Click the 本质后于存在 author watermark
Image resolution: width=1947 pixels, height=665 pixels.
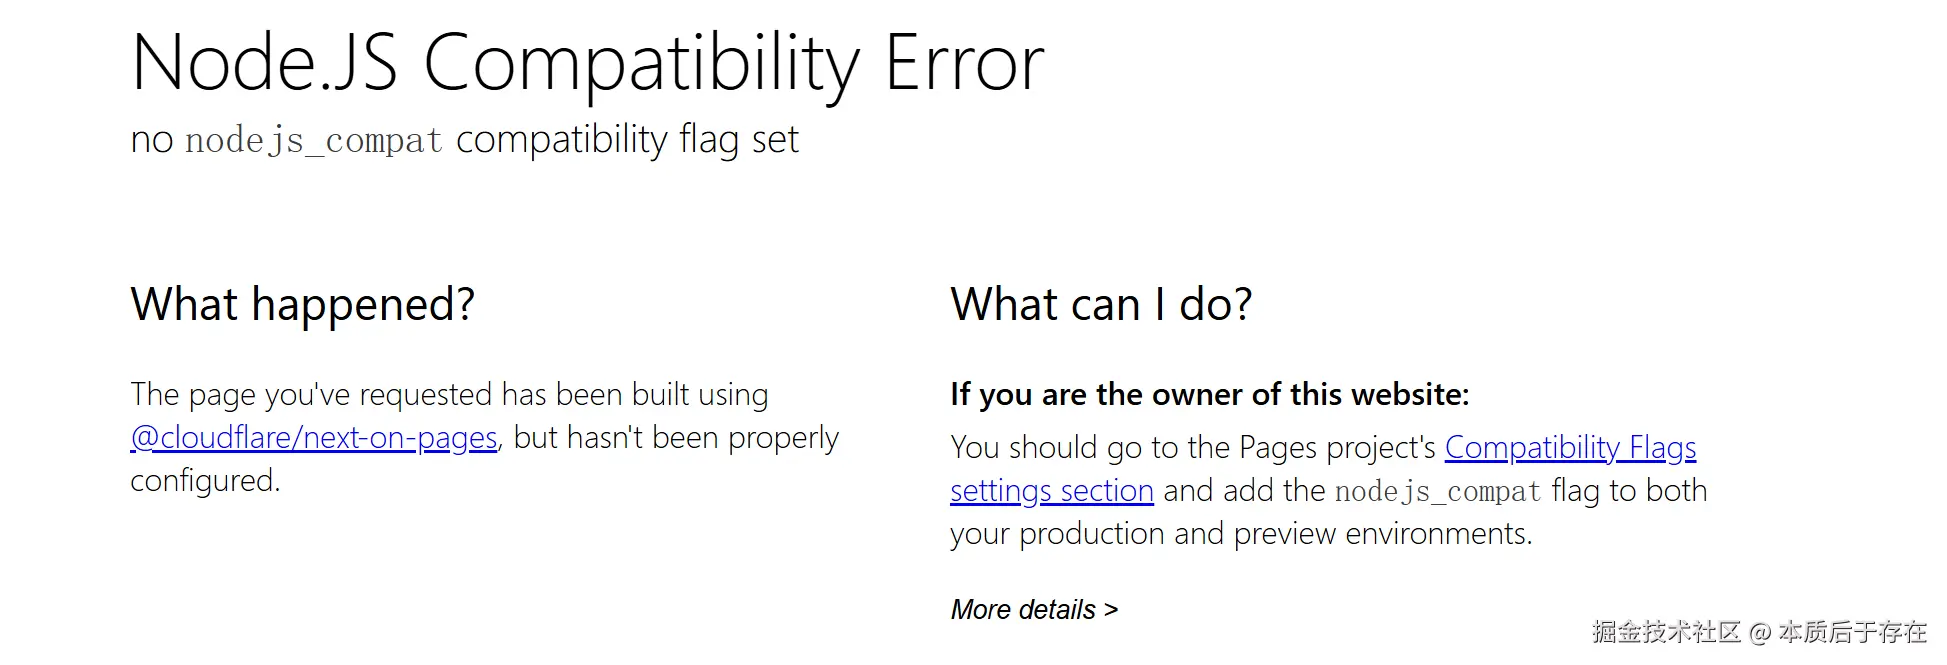(x=1852, y=632)
